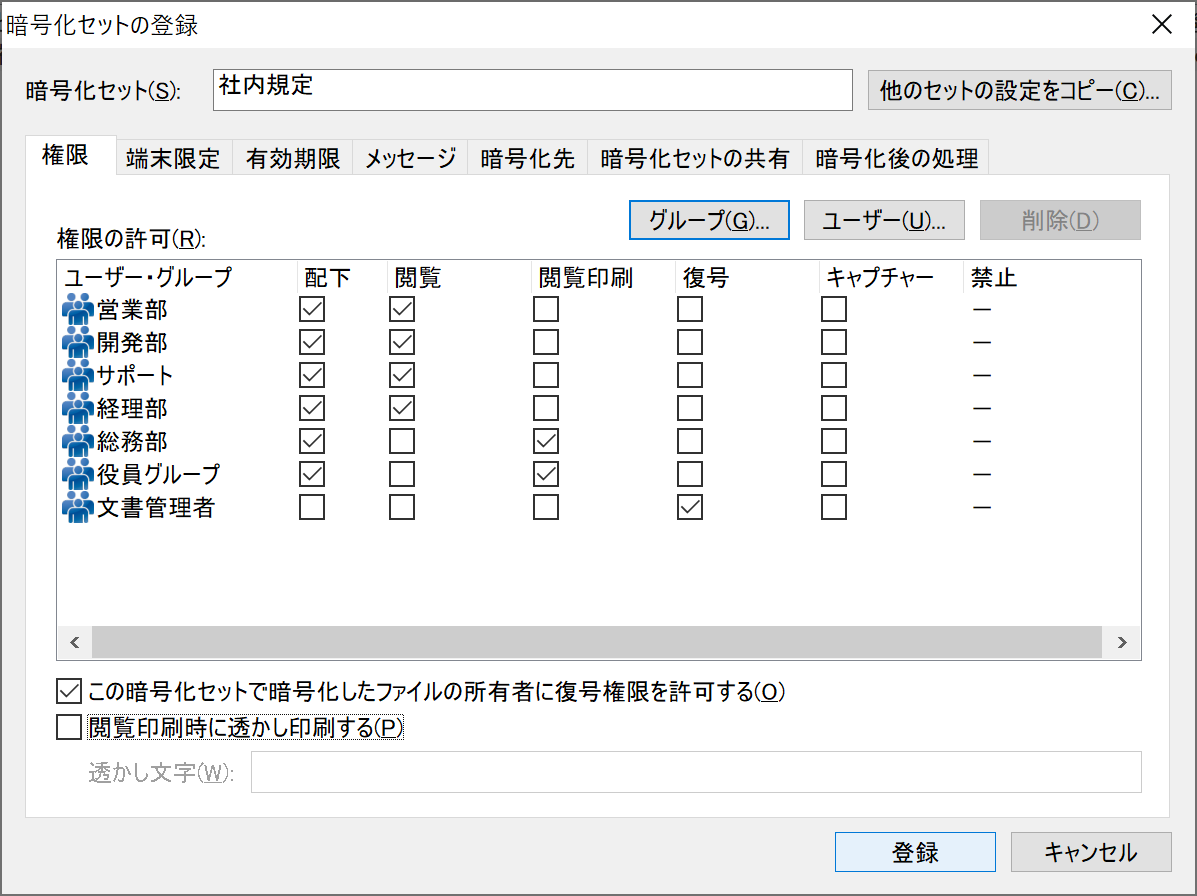This screenshot has height=896, width=1197.
Task: Click the right arrow of horizontal scrollbar
Action: (1122, 642)
